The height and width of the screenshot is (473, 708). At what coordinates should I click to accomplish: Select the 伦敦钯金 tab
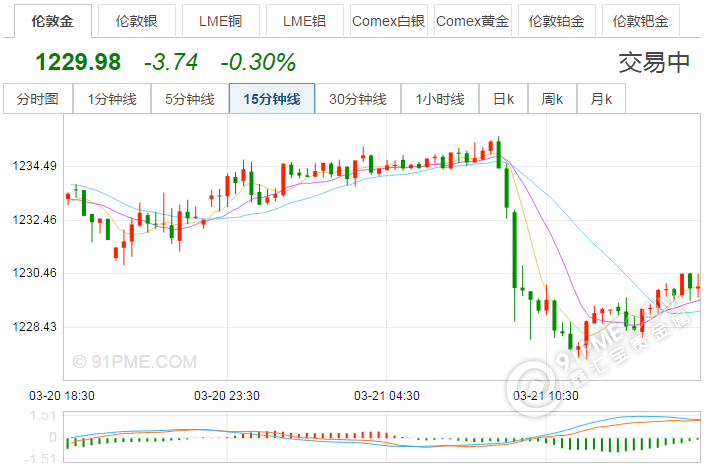pos(641,21)
